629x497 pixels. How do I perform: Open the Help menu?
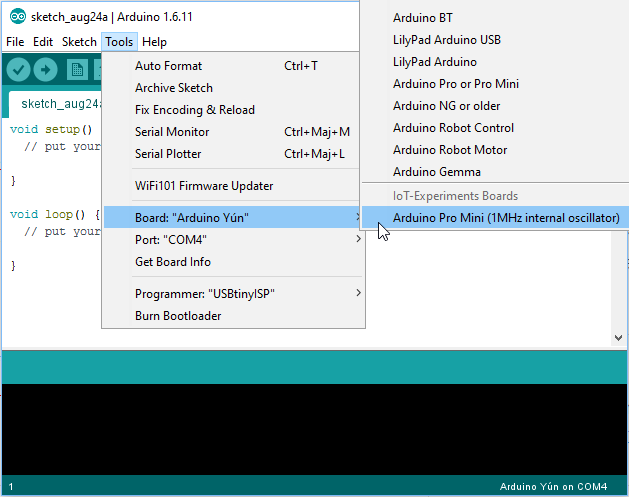click(154, 42)
